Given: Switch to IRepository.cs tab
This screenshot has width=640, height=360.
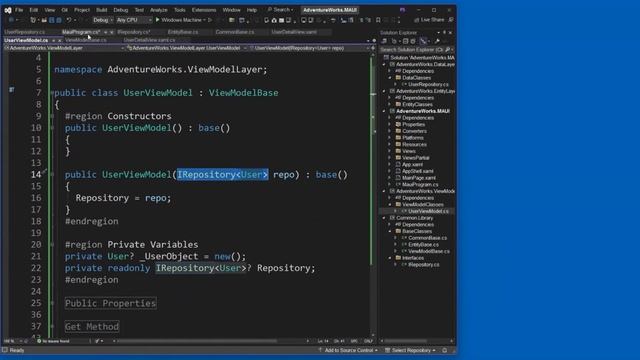Looking at the screenshot, I should pos(134,32).
